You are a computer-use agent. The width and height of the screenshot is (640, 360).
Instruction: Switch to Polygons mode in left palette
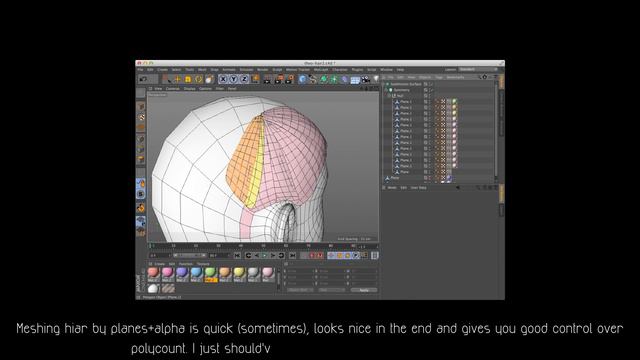tap(141, 160)
